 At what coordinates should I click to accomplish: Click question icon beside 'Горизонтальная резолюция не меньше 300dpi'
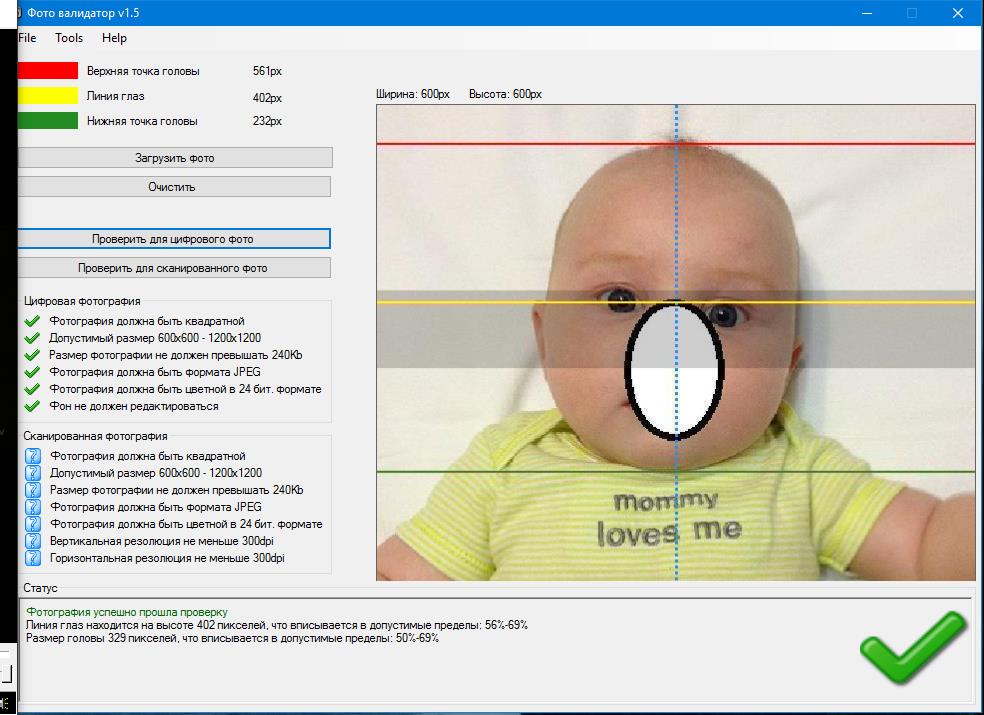pos(33,557)
